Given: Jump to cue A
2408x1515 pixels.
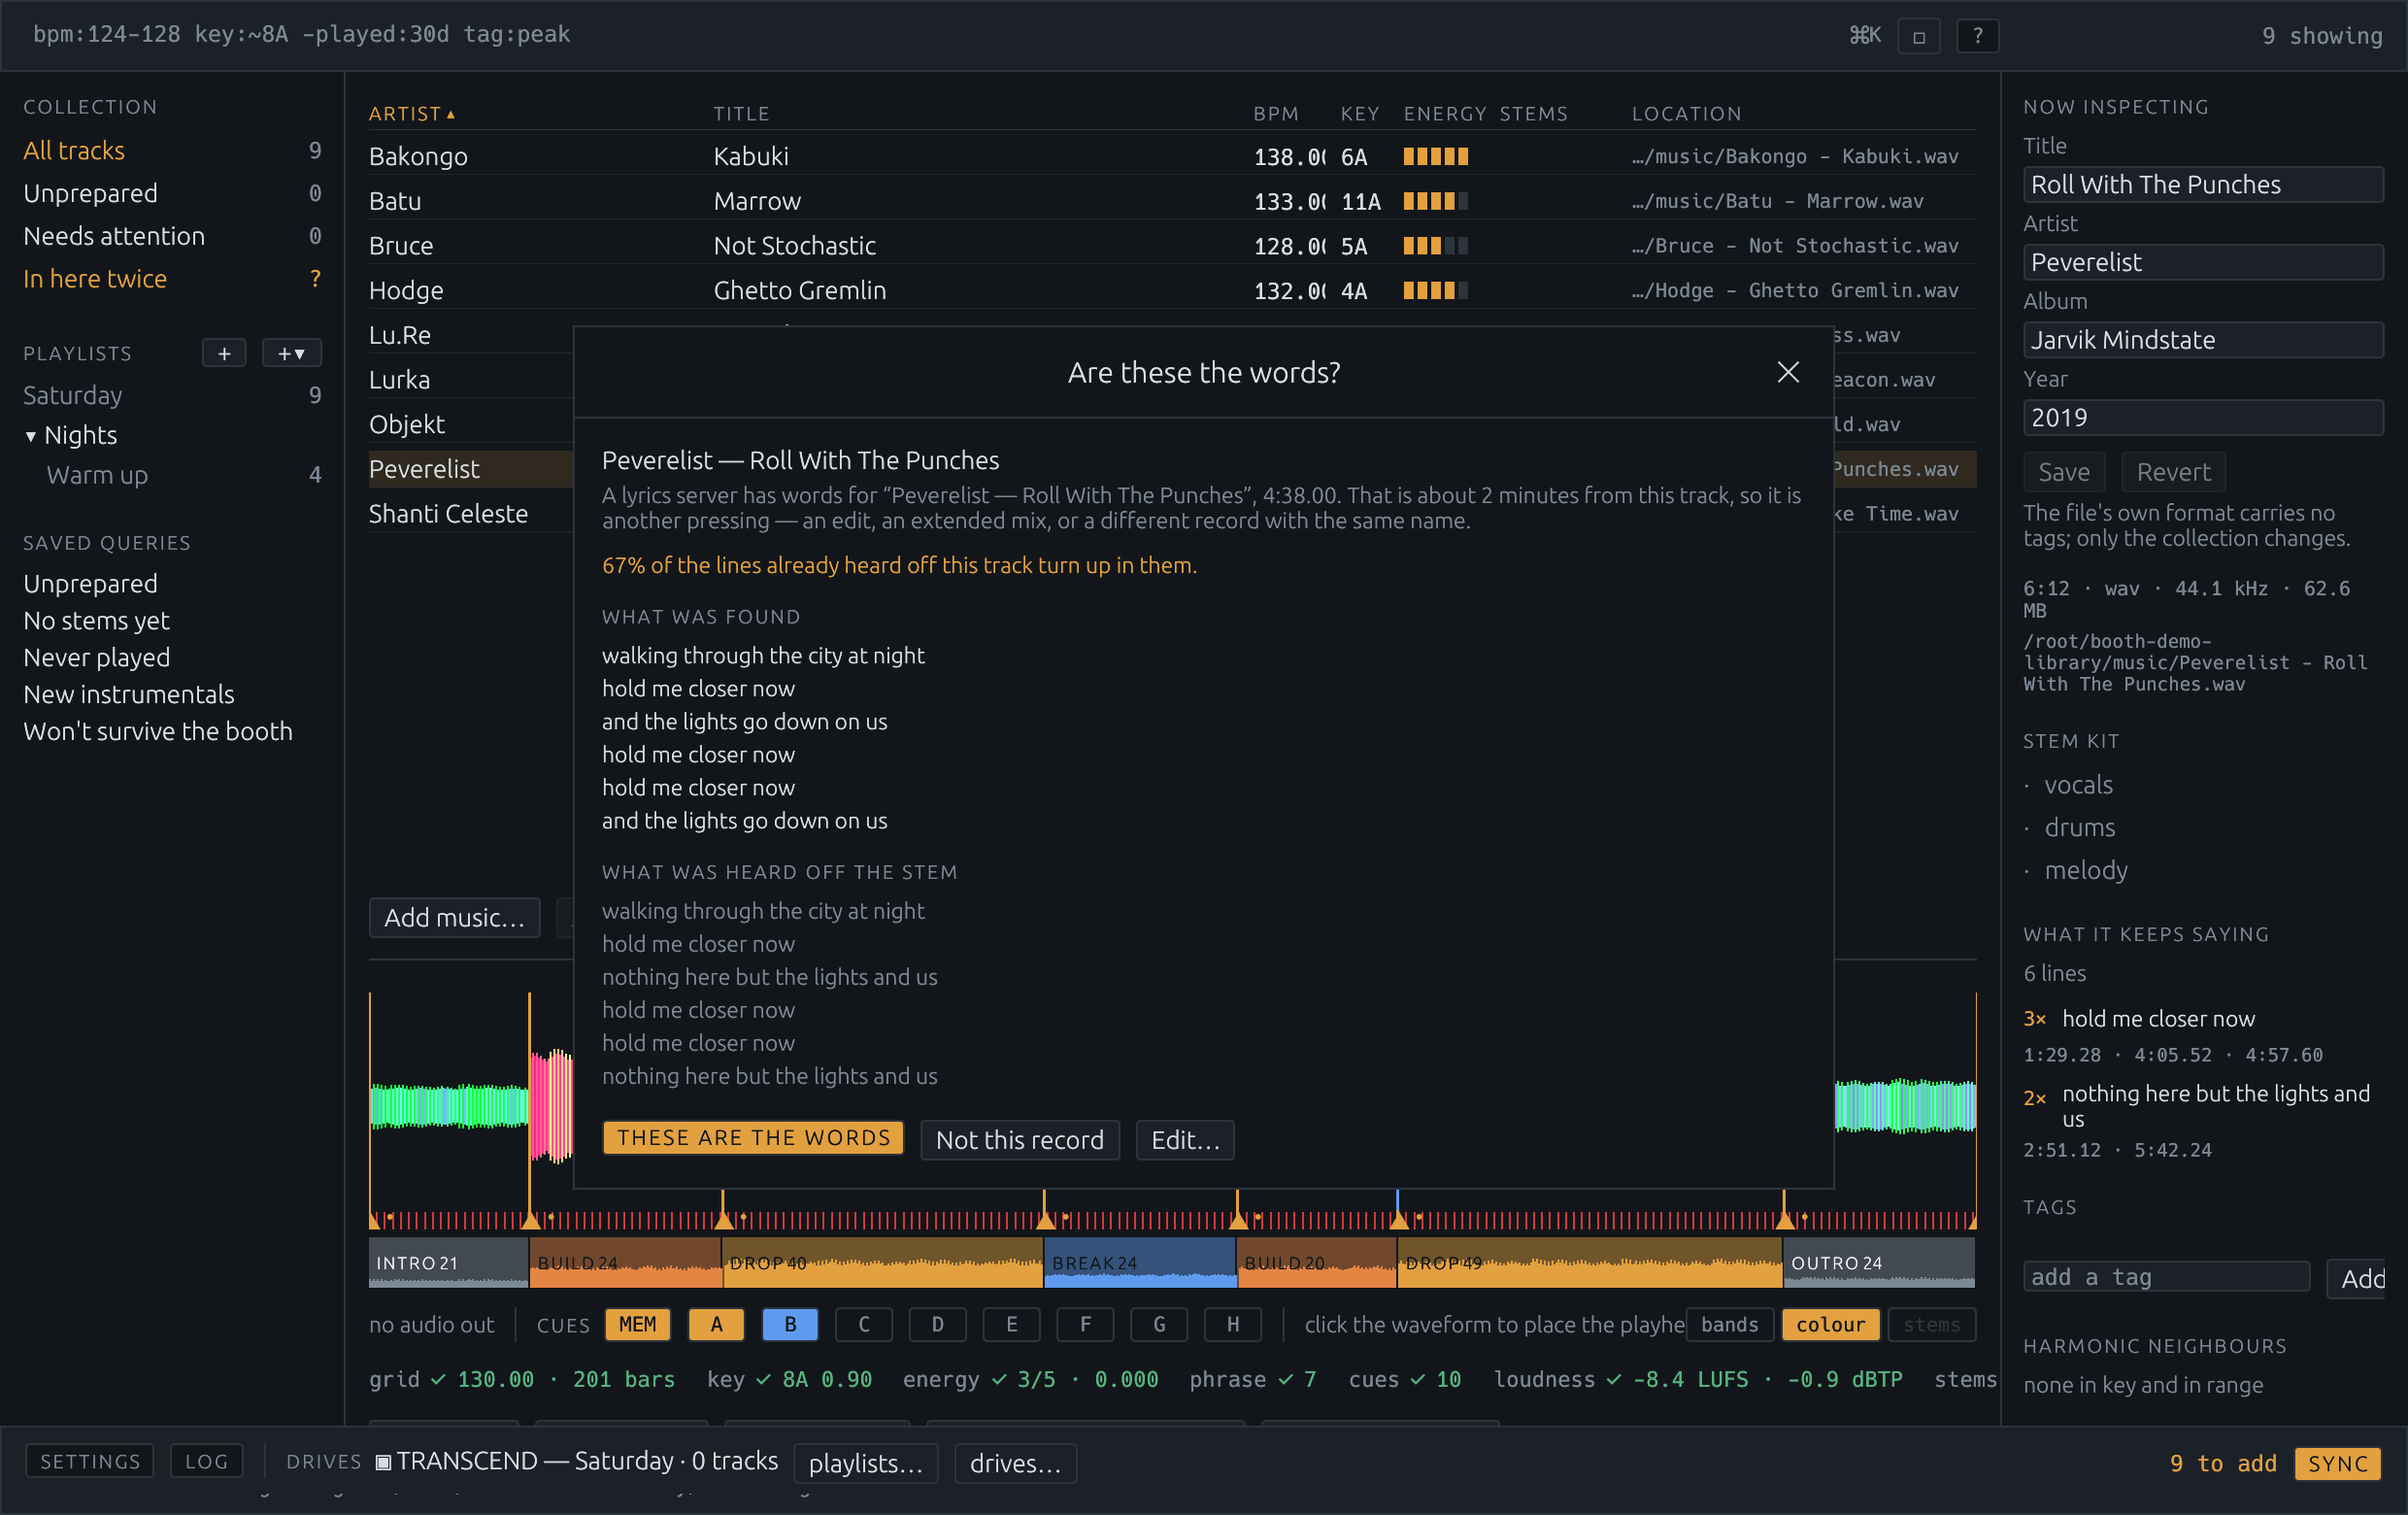Looking at the screenshot, I should point(716,1324).
